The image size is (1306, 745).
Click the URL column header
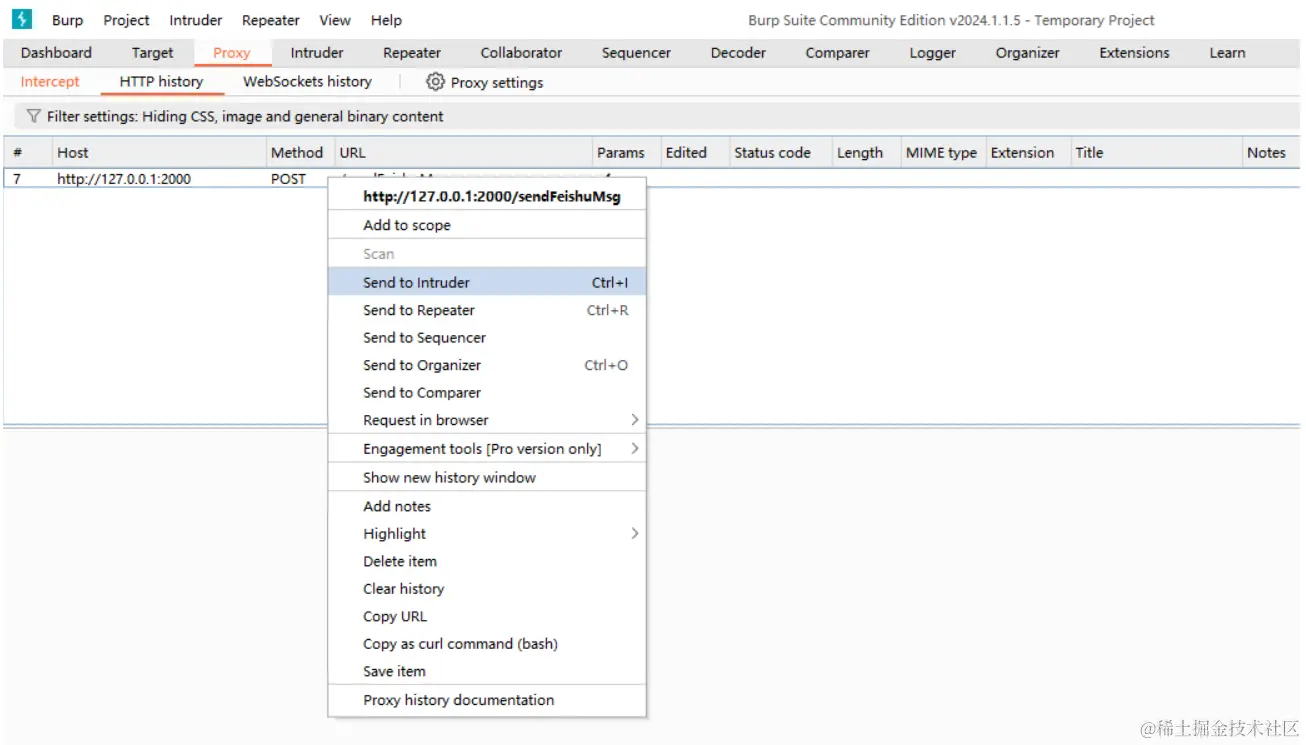(x=463, y=153)
